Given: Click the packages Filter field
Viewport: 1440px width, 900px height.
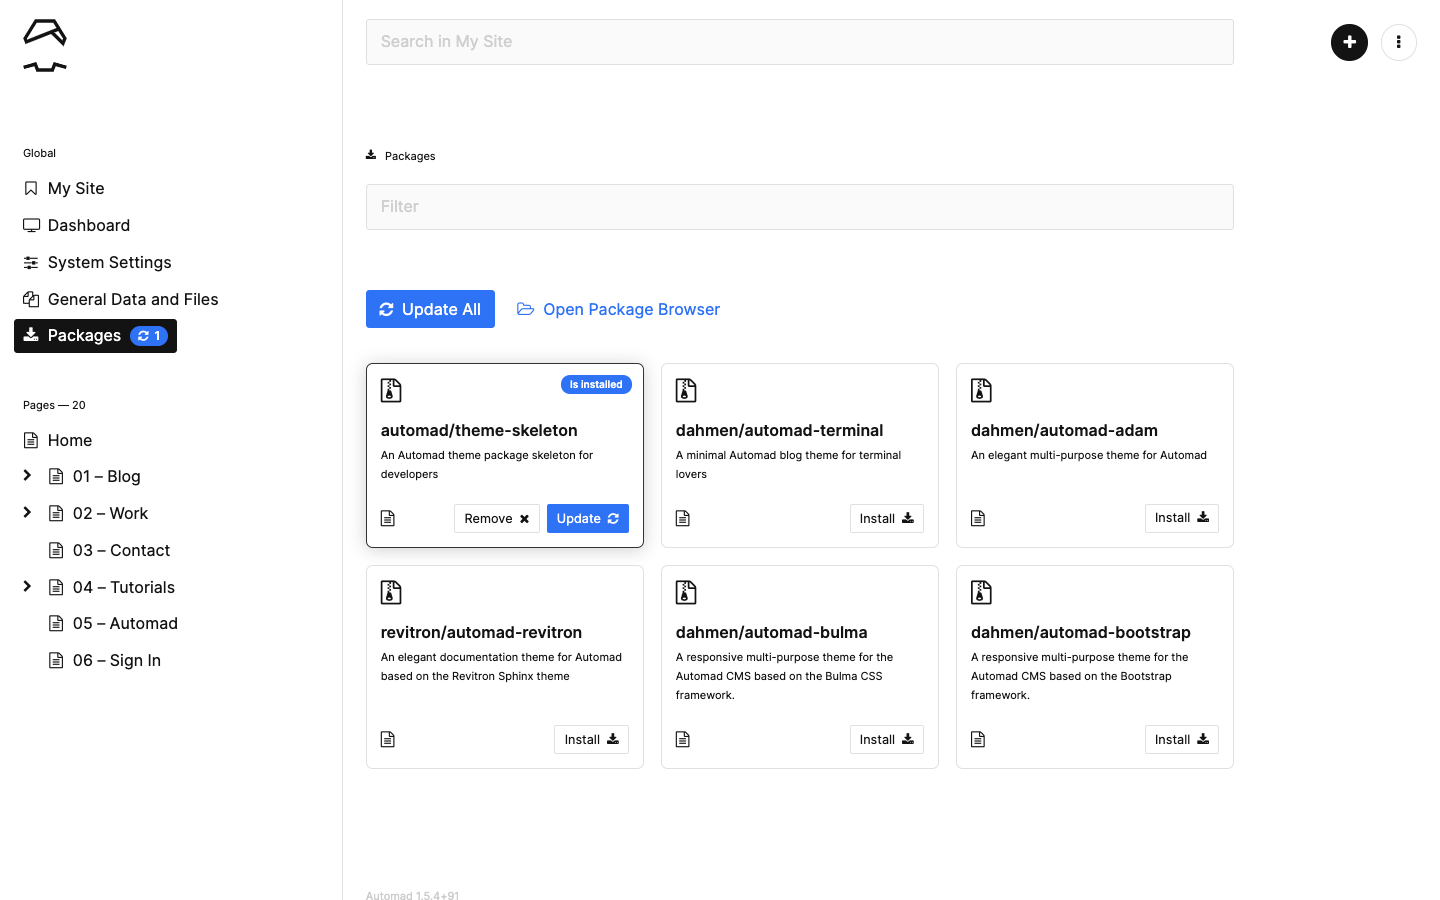Looking at the screenshot, I should pyautogui.click(x=799, y=207).
